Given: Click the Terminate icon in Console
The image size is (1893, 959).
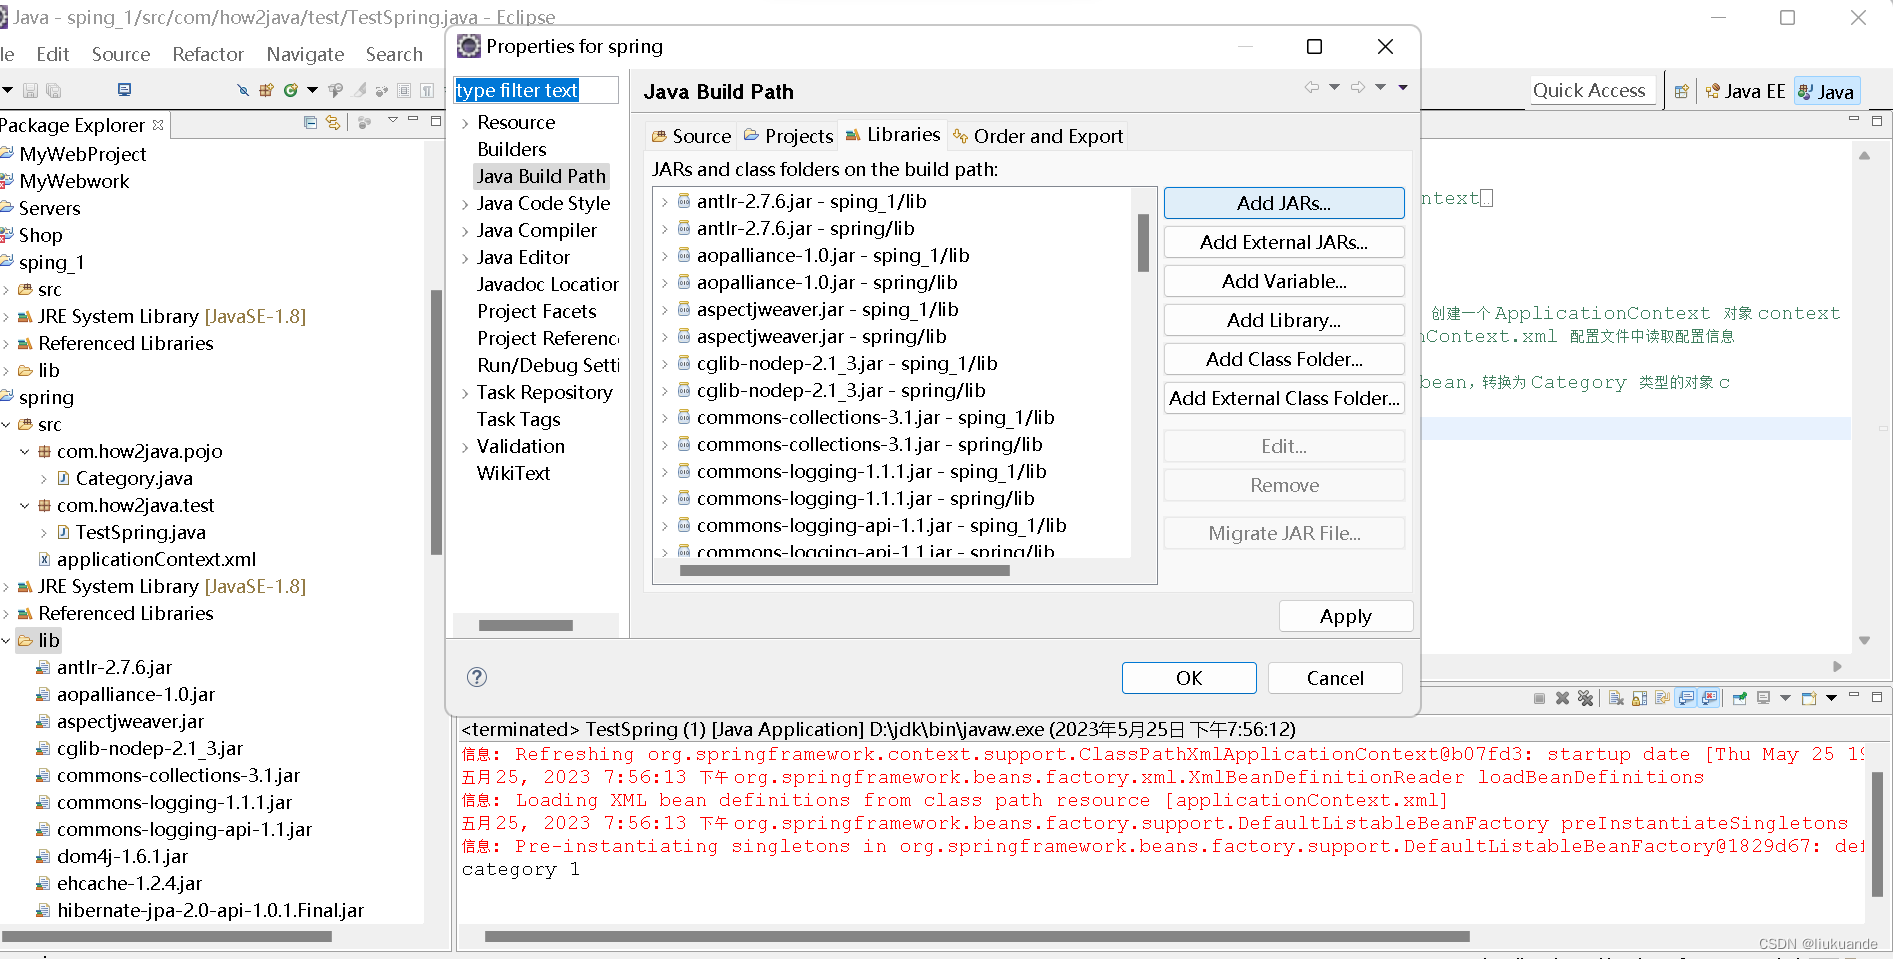Looking at the screenshot, I should click(x=1539, y=698).
